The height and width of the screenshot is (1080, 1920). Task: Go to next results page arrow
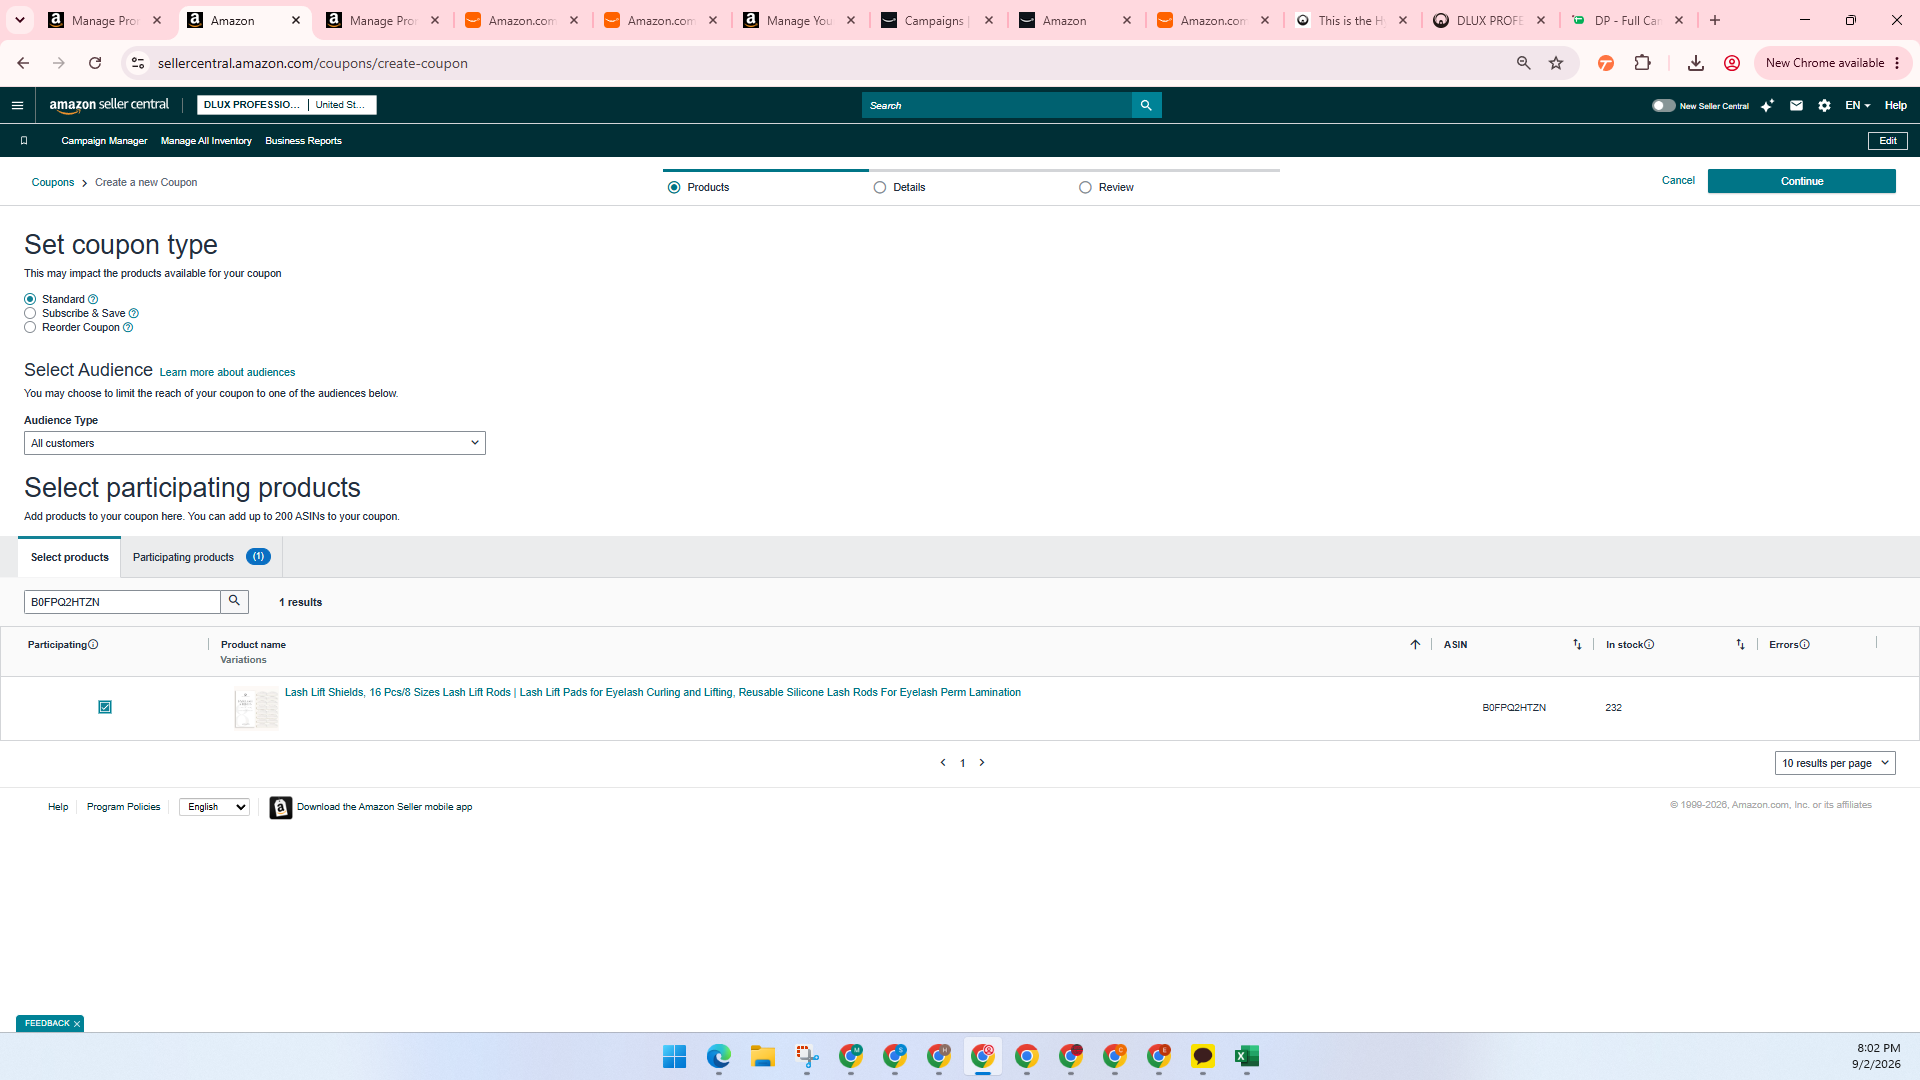click(982, 762)
